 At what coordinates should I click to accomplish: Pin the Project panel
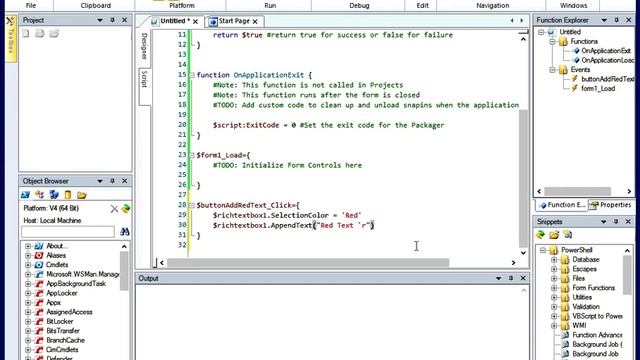pyautogui.click(x=112, y=20)
